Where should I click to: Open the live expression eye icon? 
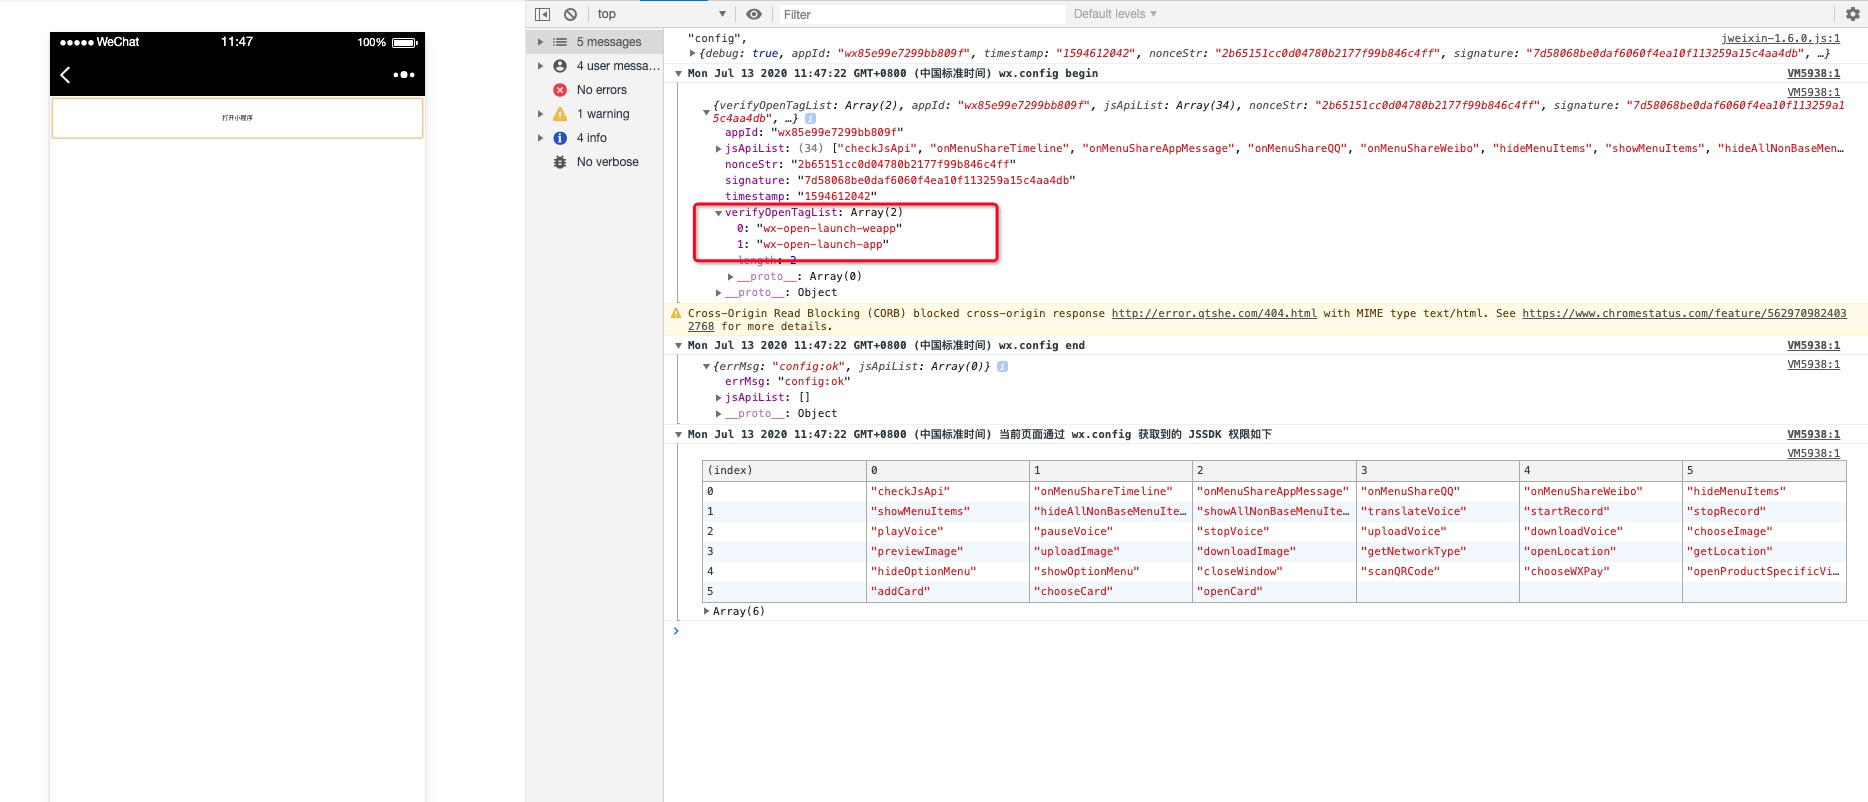pos(754,14)
